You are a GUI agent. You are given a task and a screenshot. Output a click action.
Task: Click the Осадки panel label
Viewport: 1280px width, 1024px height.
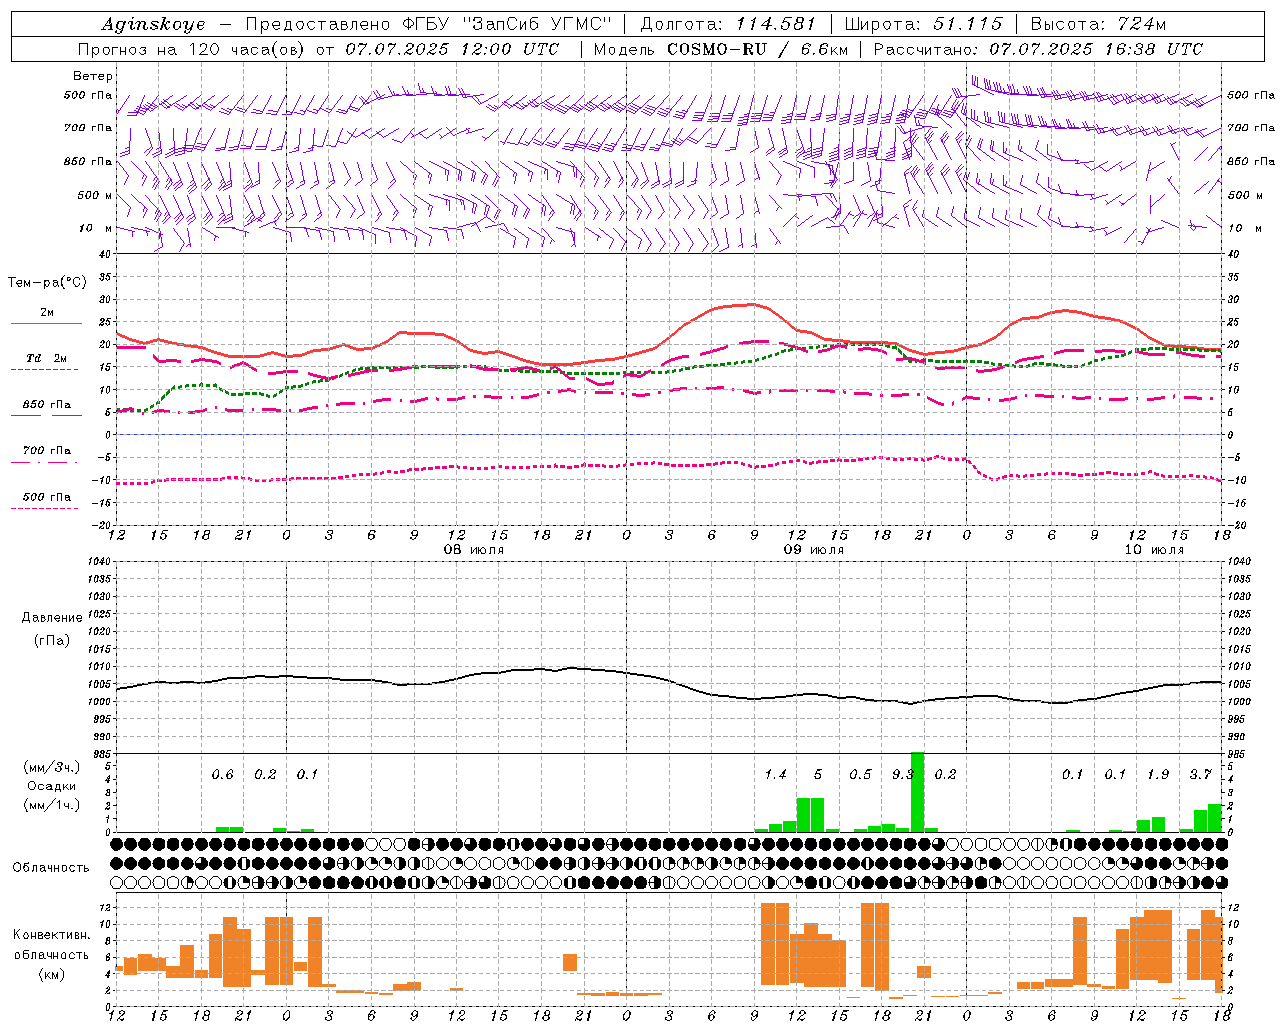coord(51,786)
